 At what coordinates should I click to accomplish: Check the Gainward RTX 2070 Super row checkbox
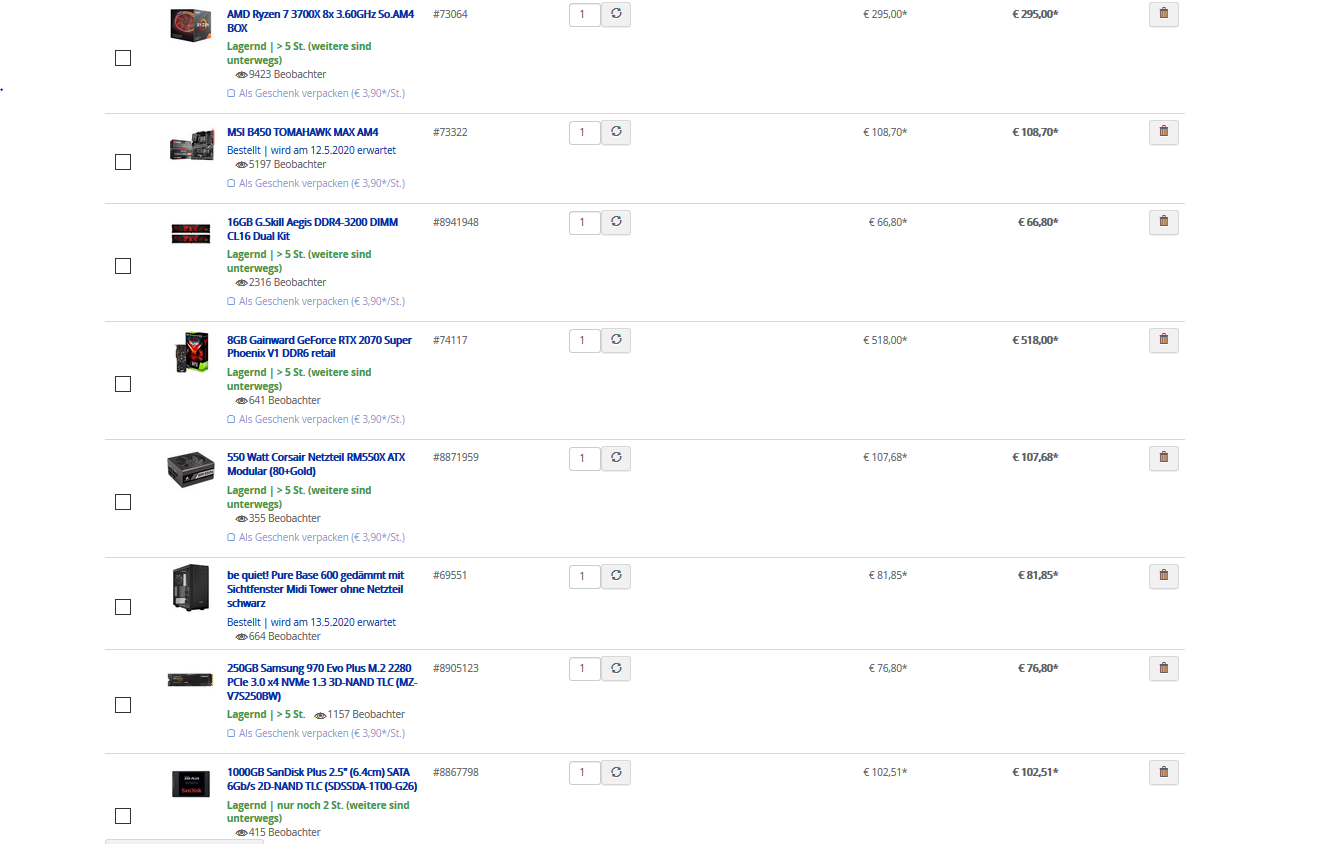coord(123,384)
